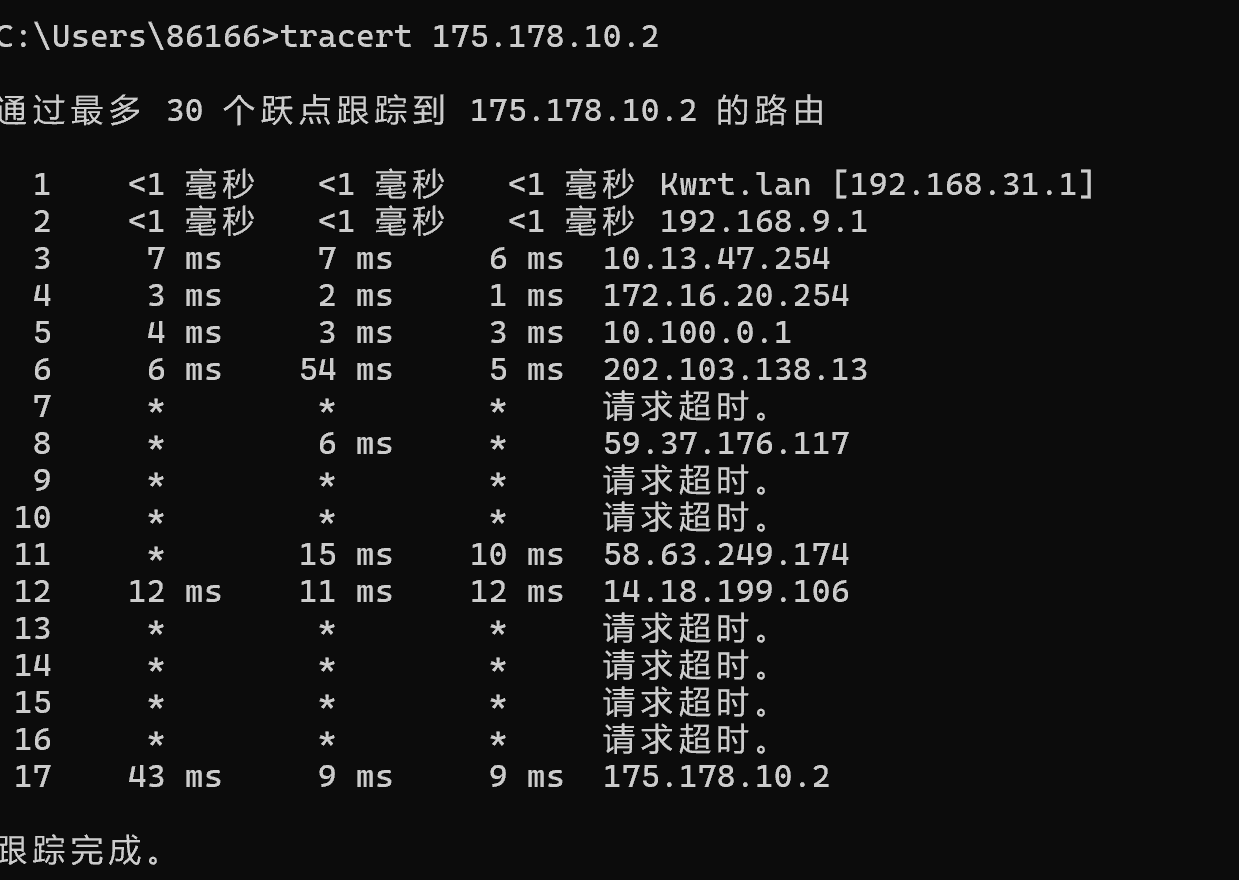Click the IP address 14.18.199.106
The image size is (1239, 880).
pos(726,592)
